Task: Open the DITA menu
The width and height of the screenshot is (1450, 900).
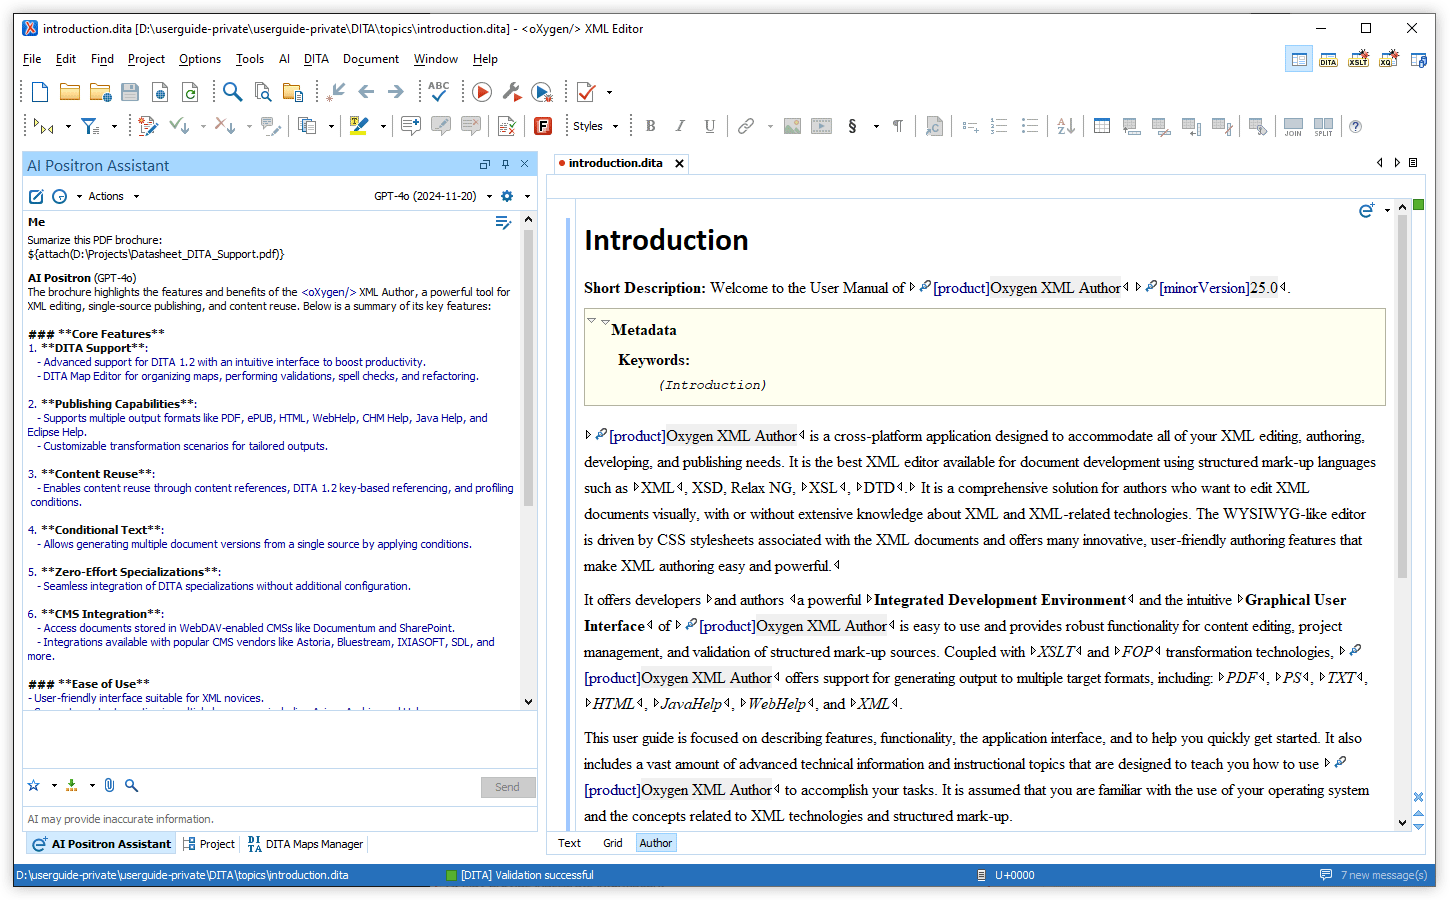Action: 316,59
